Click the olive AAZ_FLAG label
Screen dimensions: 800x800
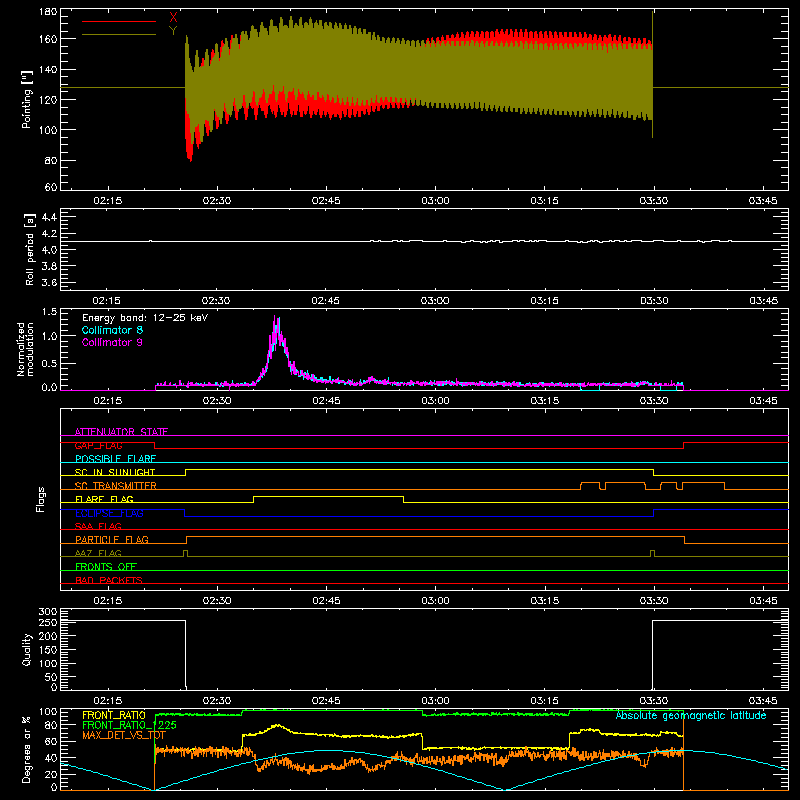point(98,553)
